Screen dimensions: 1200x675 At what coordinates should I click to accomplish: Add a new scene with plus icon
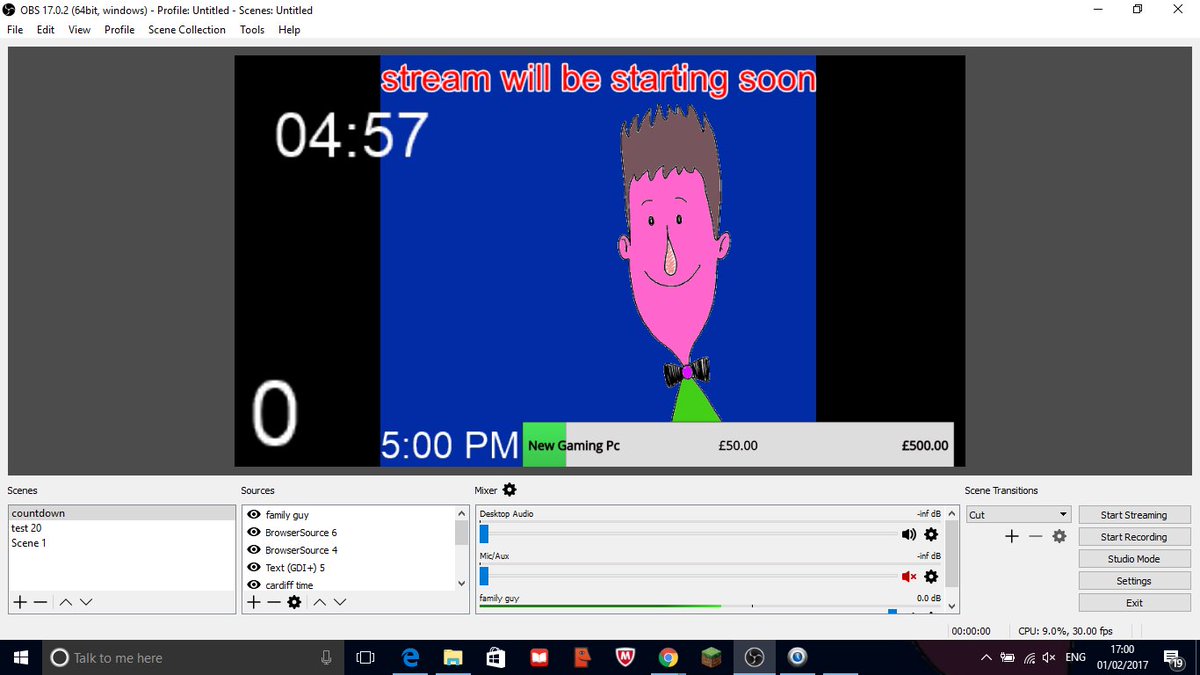pos(19,602)
